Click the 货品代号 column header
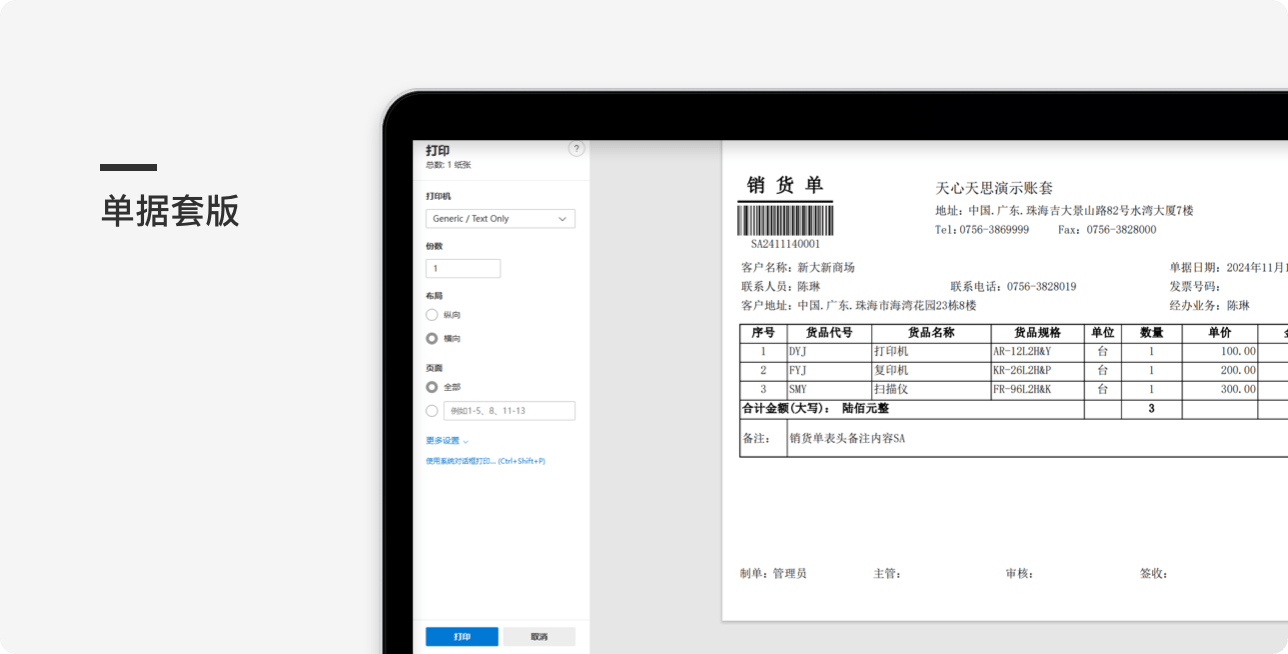This screenshot has height=654, width=1288. 829,333
